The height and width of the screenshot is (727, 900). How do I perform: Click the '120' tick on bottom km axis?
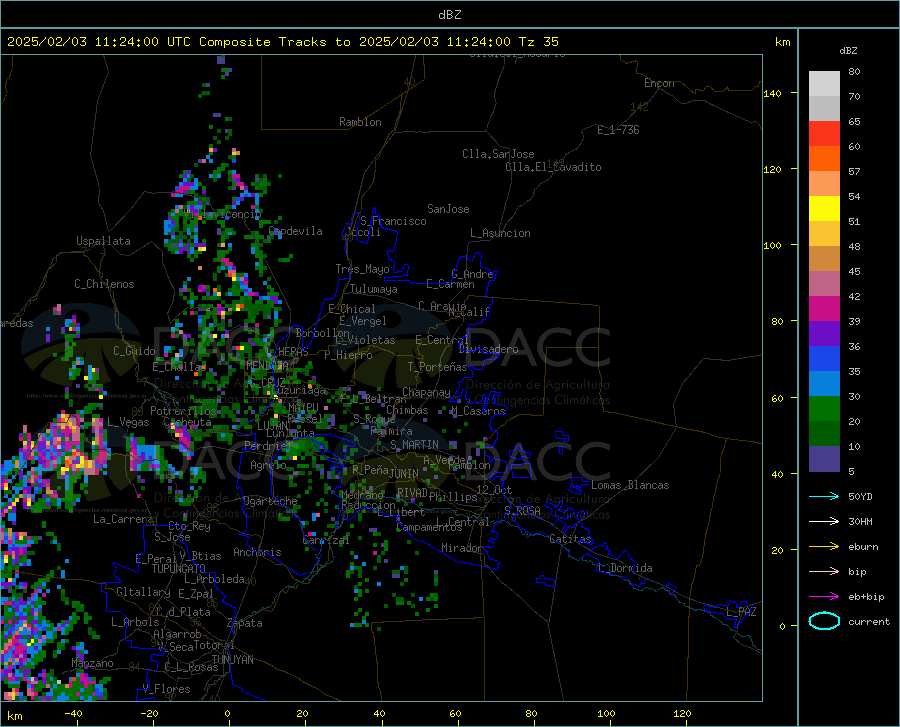click(682, 713)
